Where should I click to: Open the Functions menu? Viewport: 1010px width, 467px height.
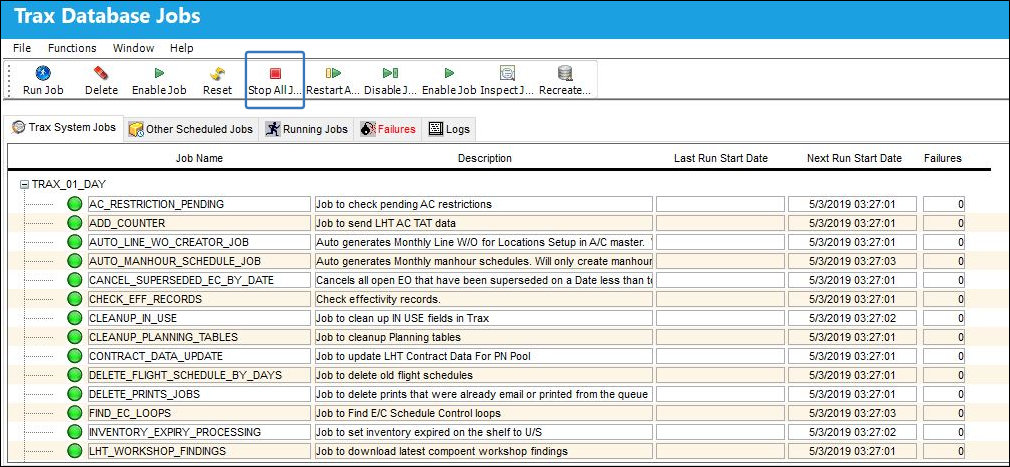[72, 48]
